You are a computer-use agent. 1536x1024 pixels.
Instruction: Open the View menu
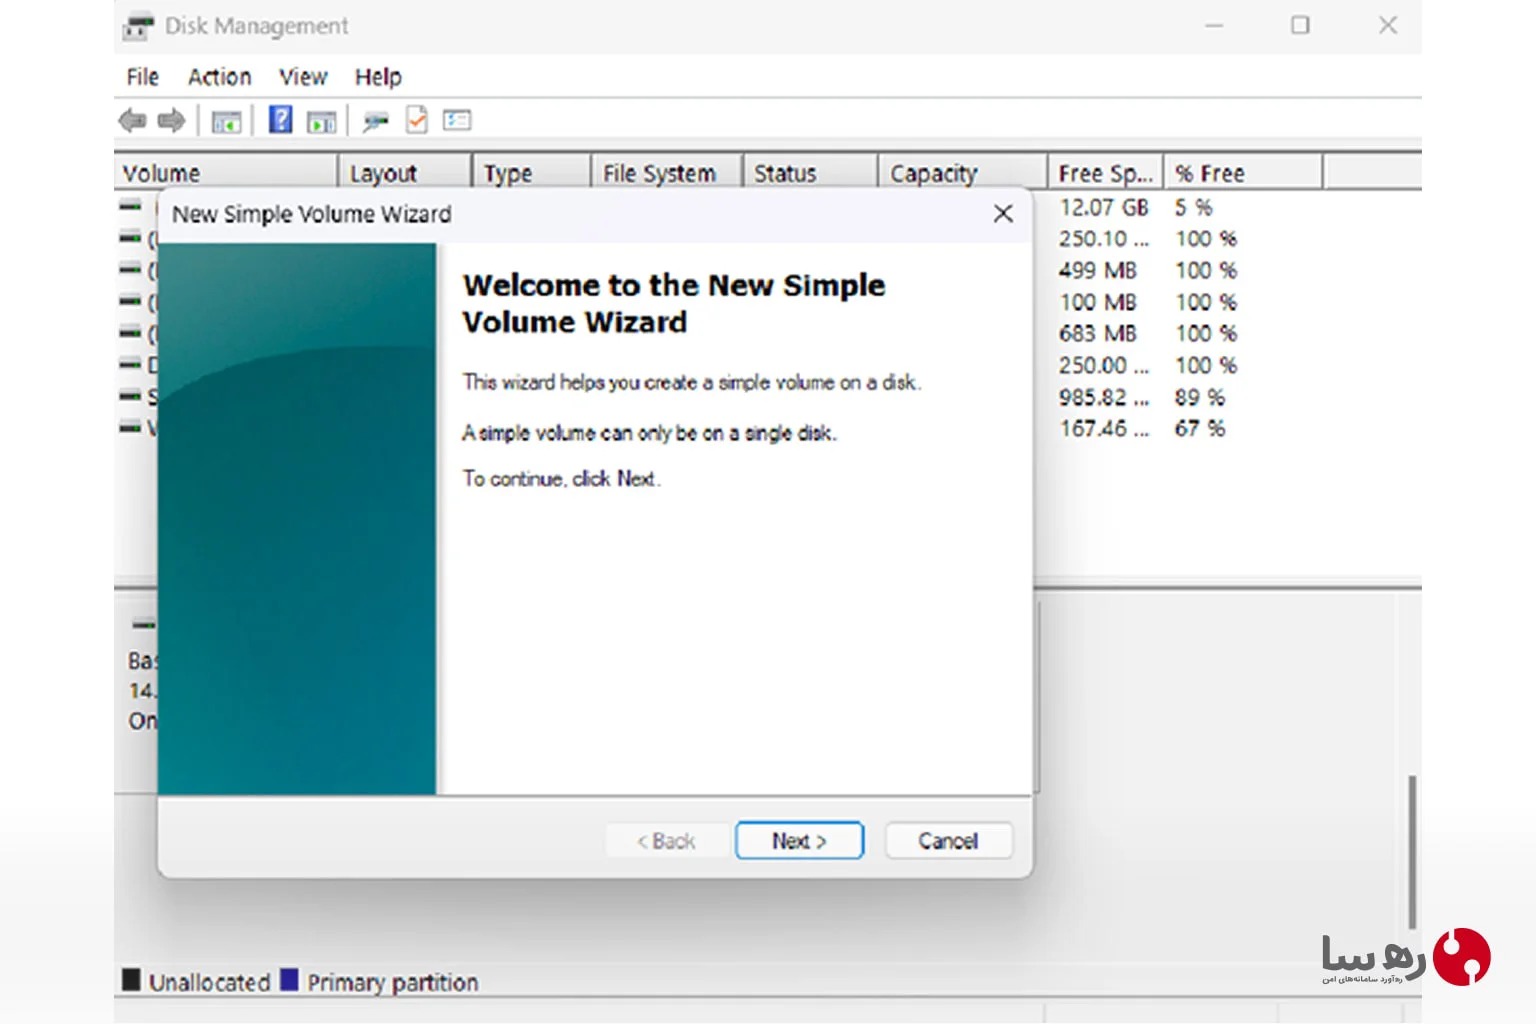(303, 77)
